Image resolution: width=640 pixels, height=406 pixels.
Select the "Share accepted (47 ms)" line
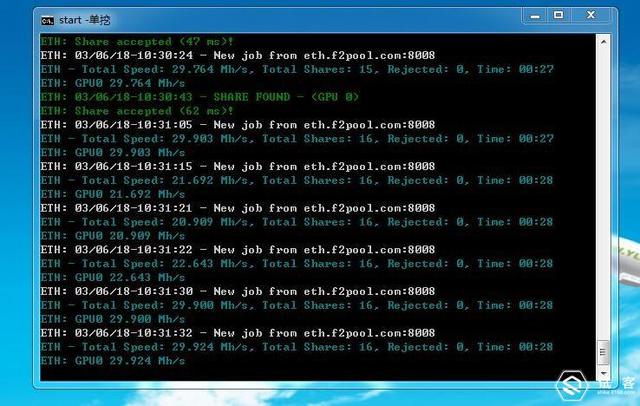(137, 41)
